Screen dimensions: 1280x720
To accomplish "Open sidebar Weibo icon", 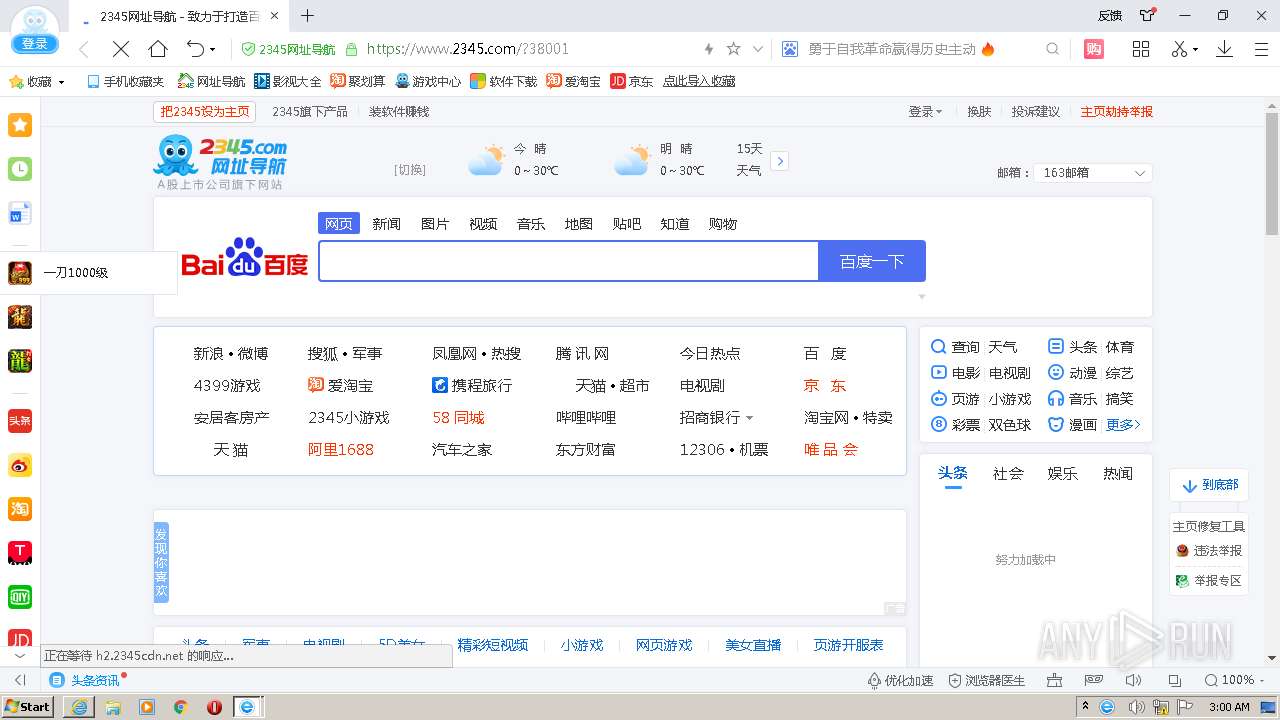I will point(20,465).
